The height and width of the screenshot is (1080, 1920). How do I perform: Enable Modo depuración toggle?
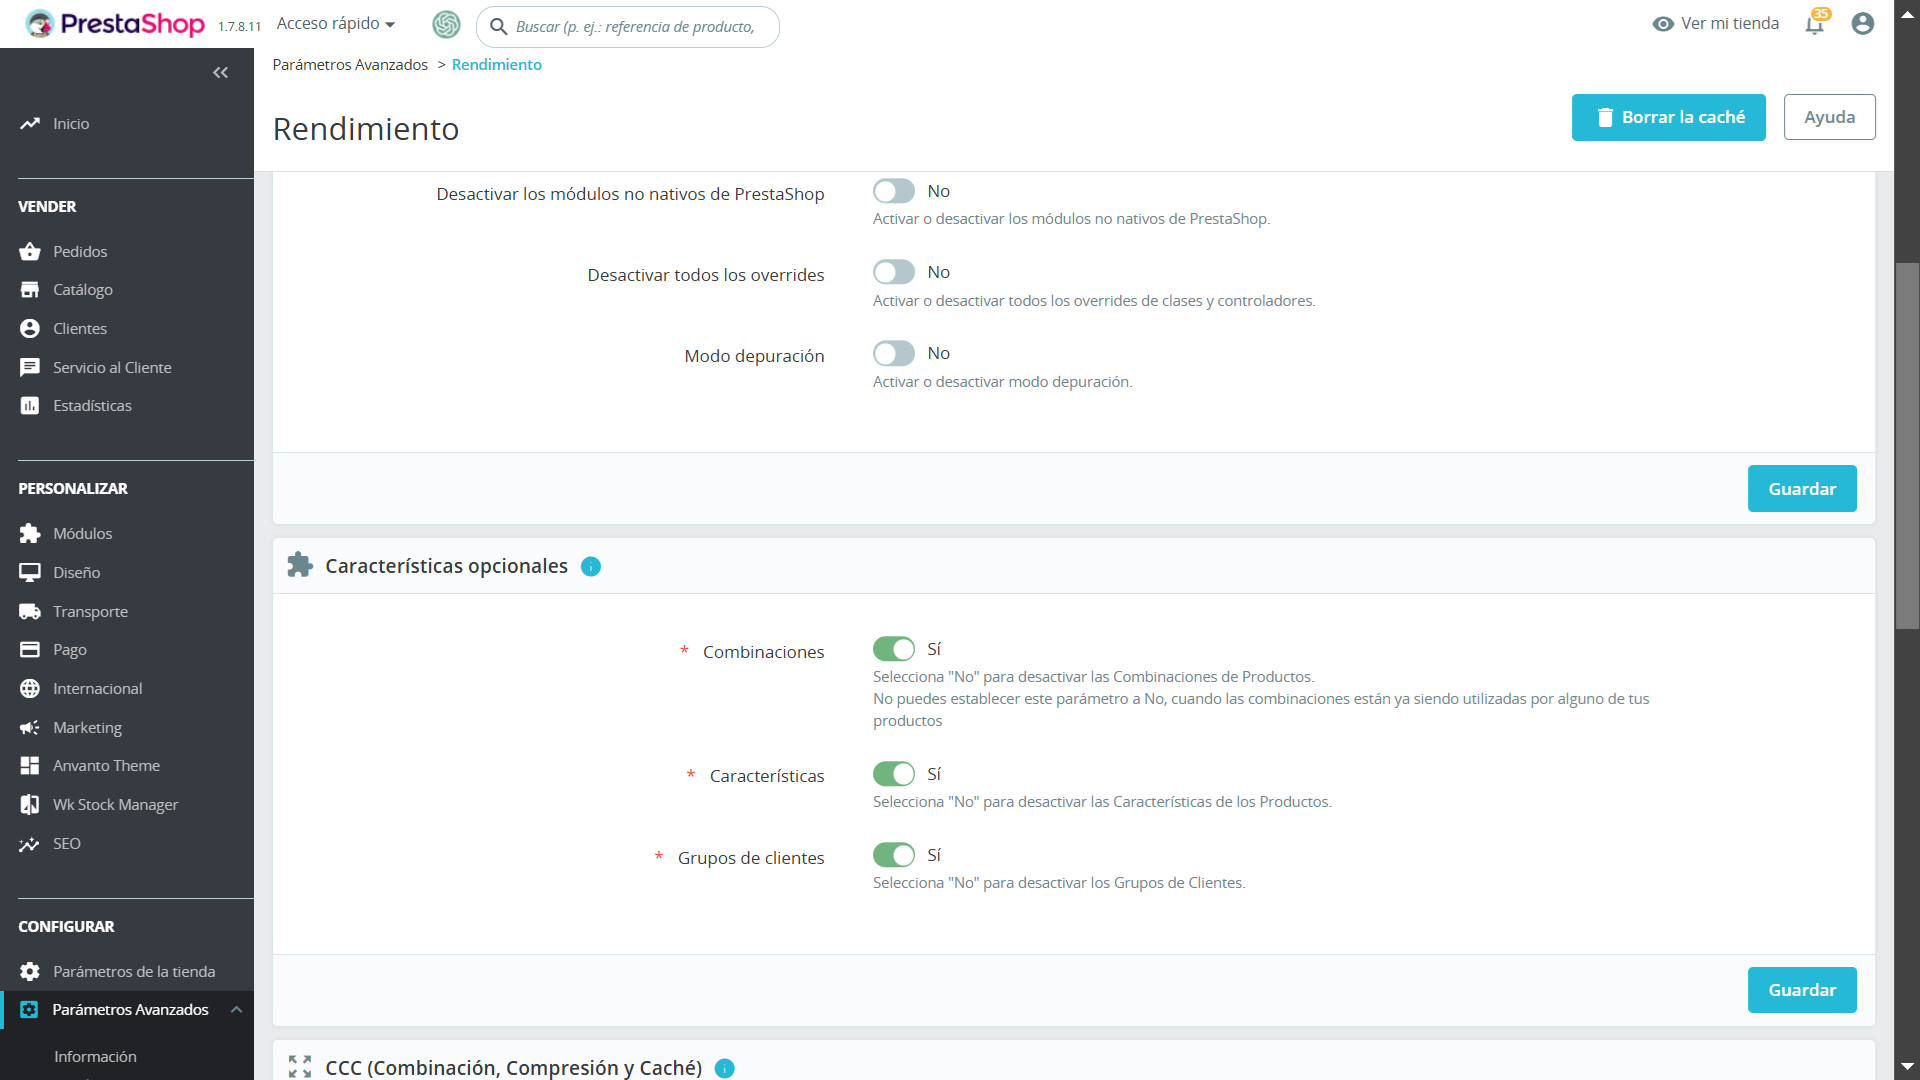893,354
